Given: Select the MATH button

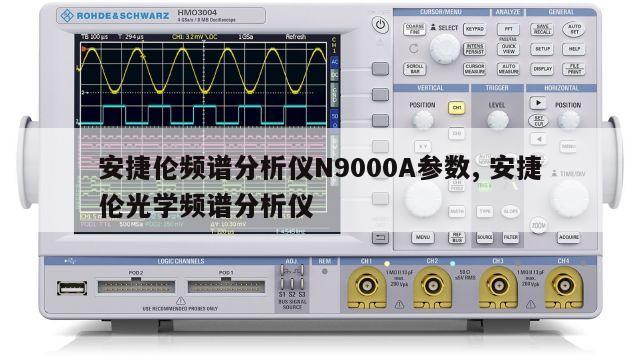Looking at the screenshot, I should (457, 211).
